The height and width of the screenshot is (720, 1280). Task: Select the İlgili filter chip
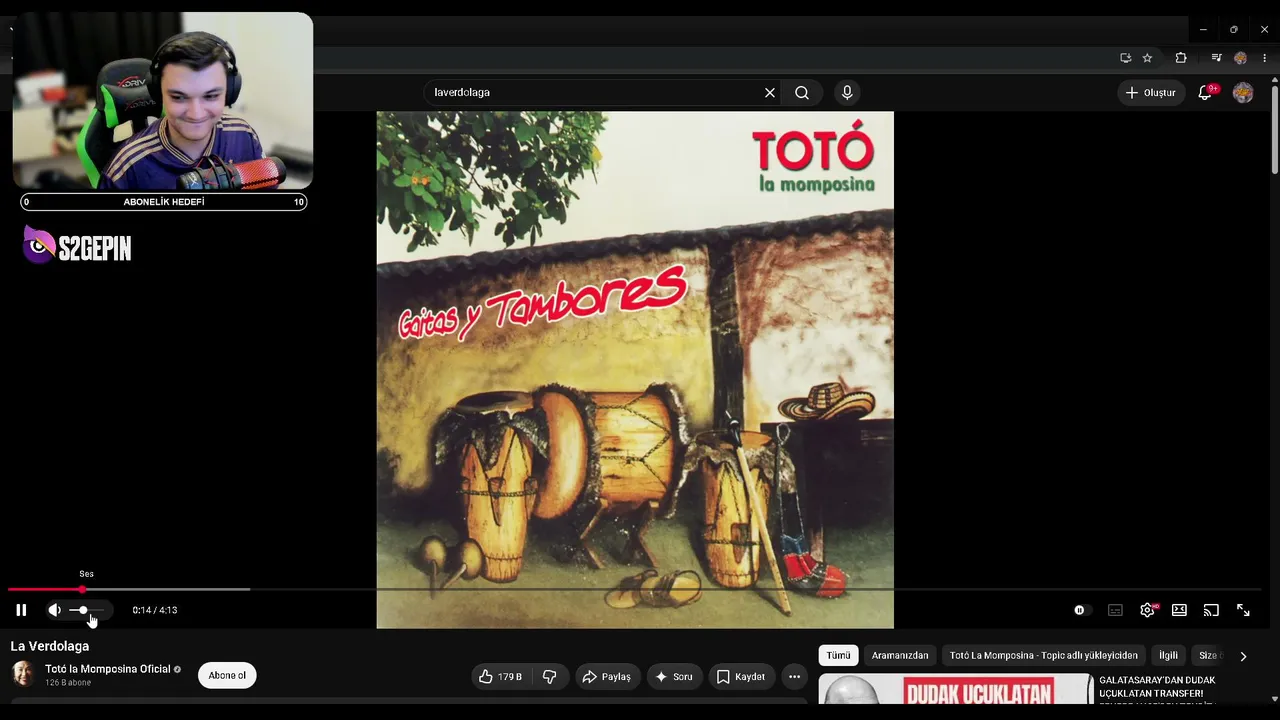[1168, 656]
